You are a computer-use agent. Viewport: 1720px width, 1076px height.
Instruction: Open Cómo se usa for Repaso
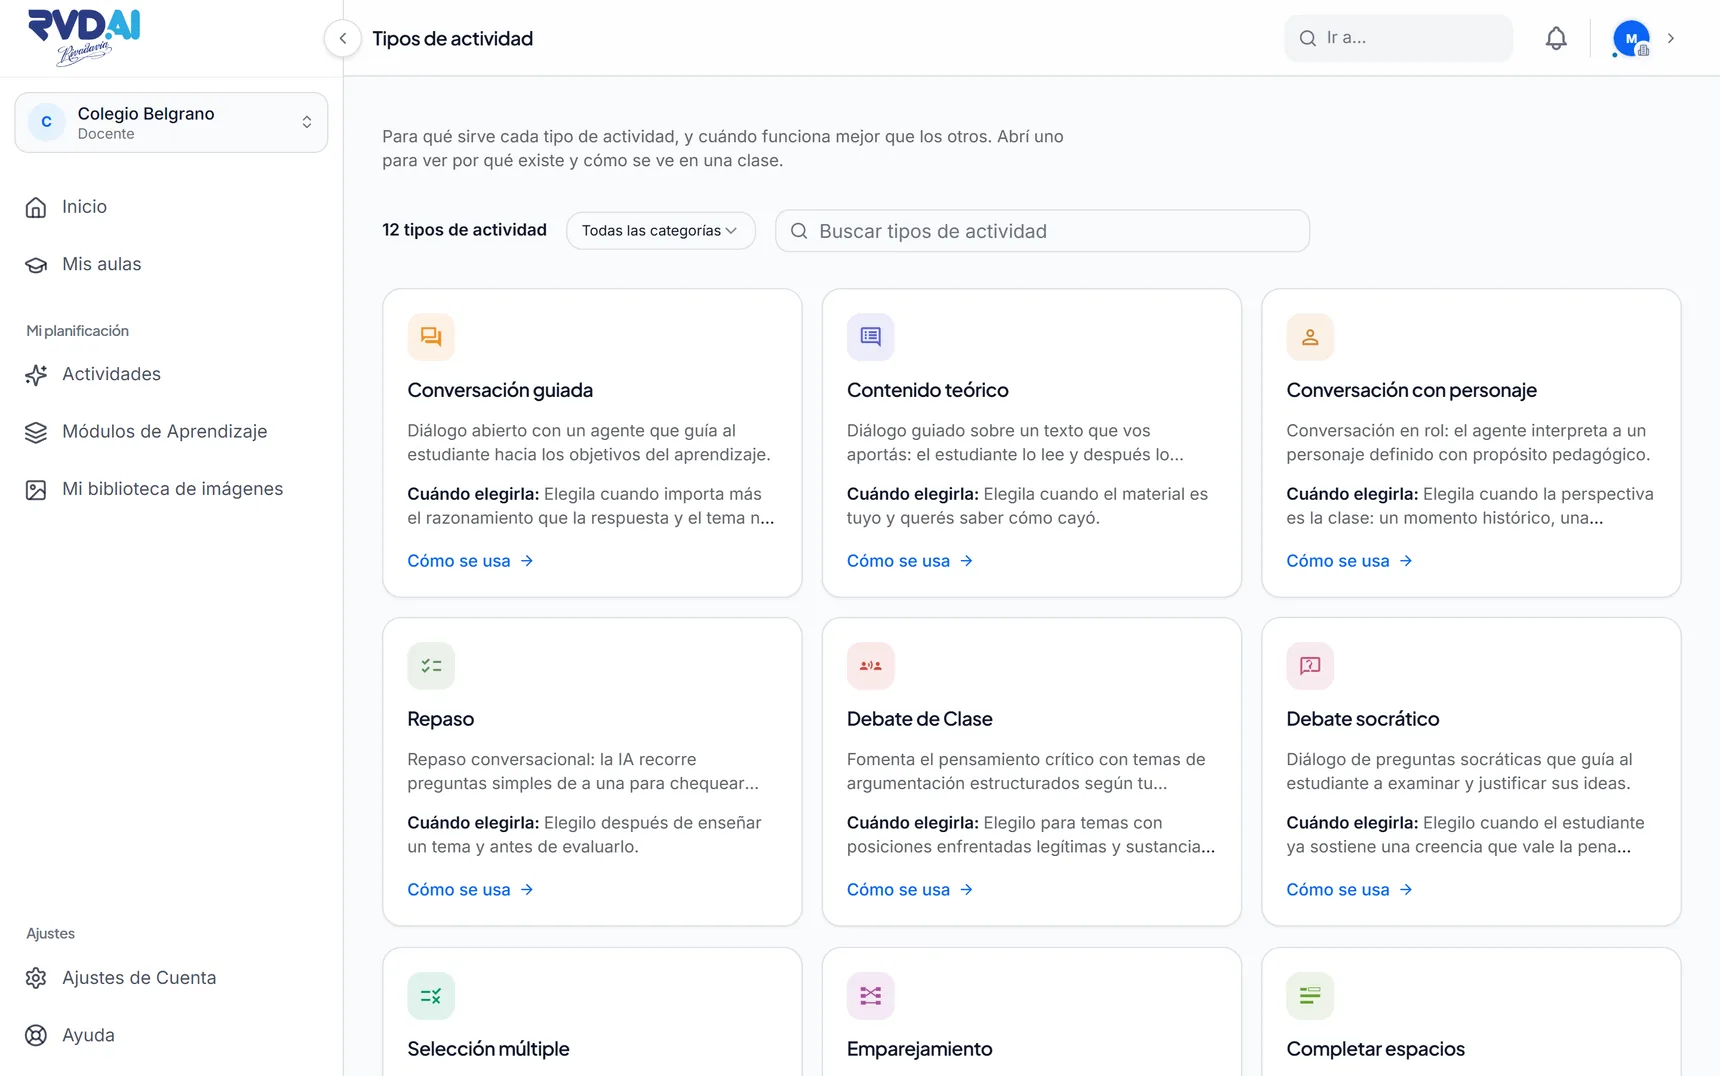[470, 890]
